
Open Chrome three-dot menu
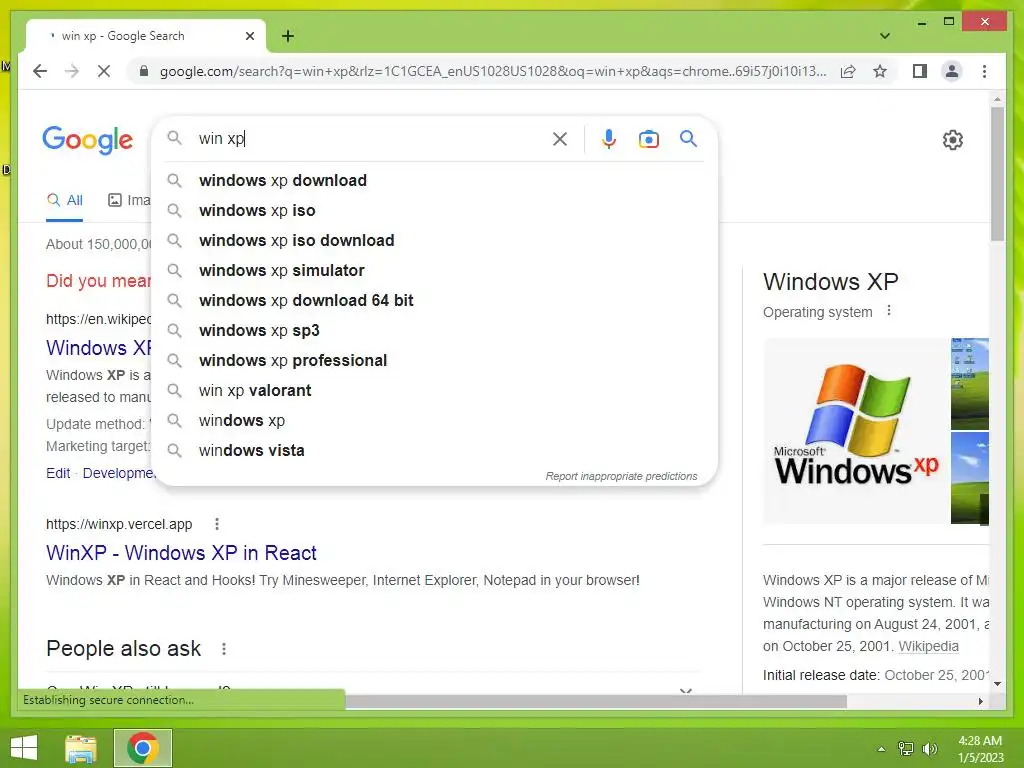[984, 71]
